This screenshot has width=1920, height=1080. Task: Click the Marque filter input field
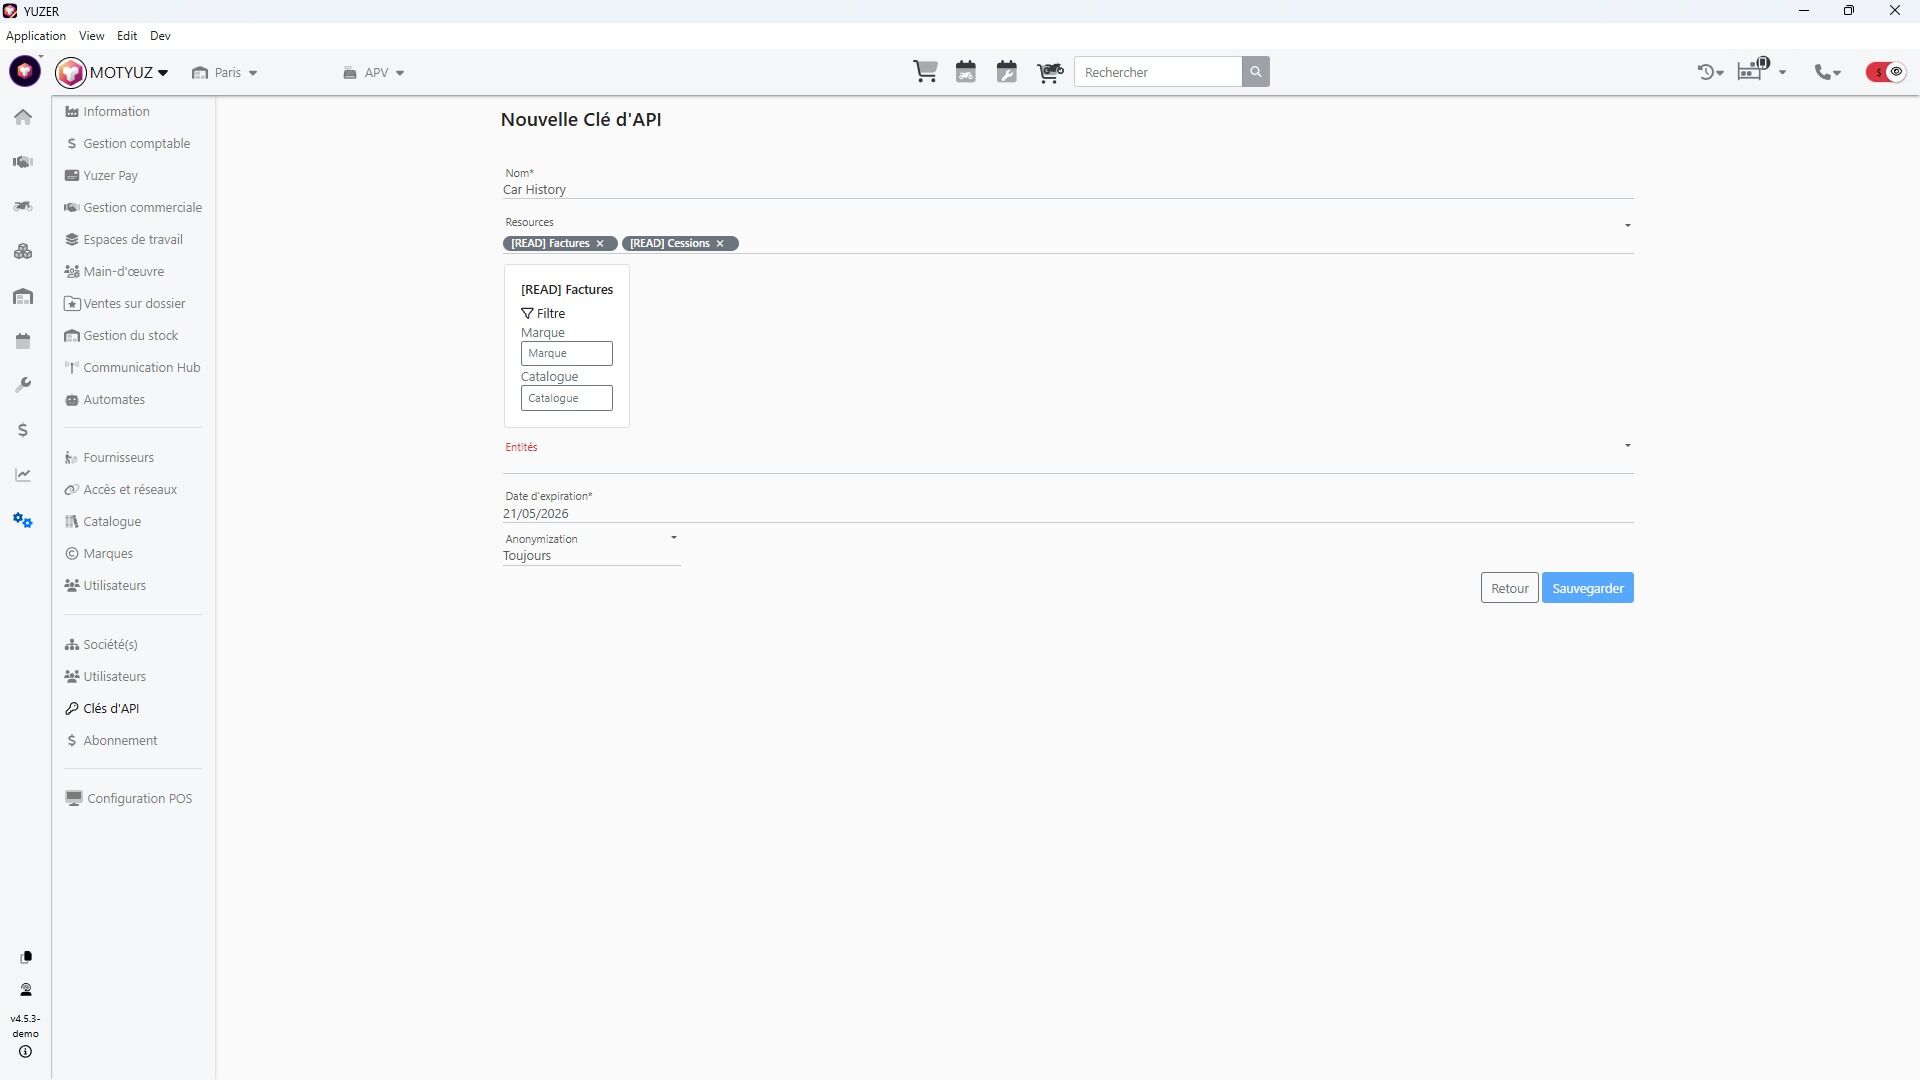pyautogui.click(x=566, y=354)
